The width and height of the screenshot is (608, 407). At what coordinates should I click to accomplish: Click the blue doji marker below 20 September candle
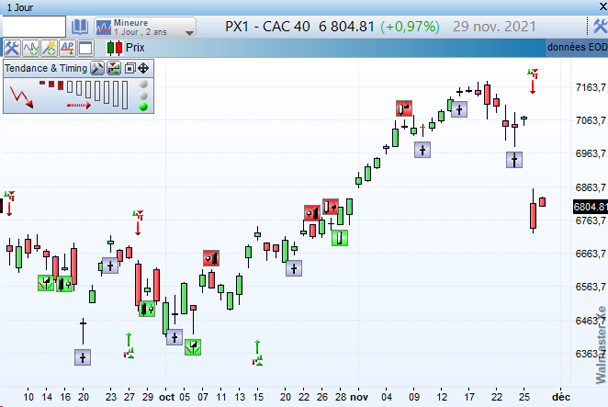pos(83,357)
